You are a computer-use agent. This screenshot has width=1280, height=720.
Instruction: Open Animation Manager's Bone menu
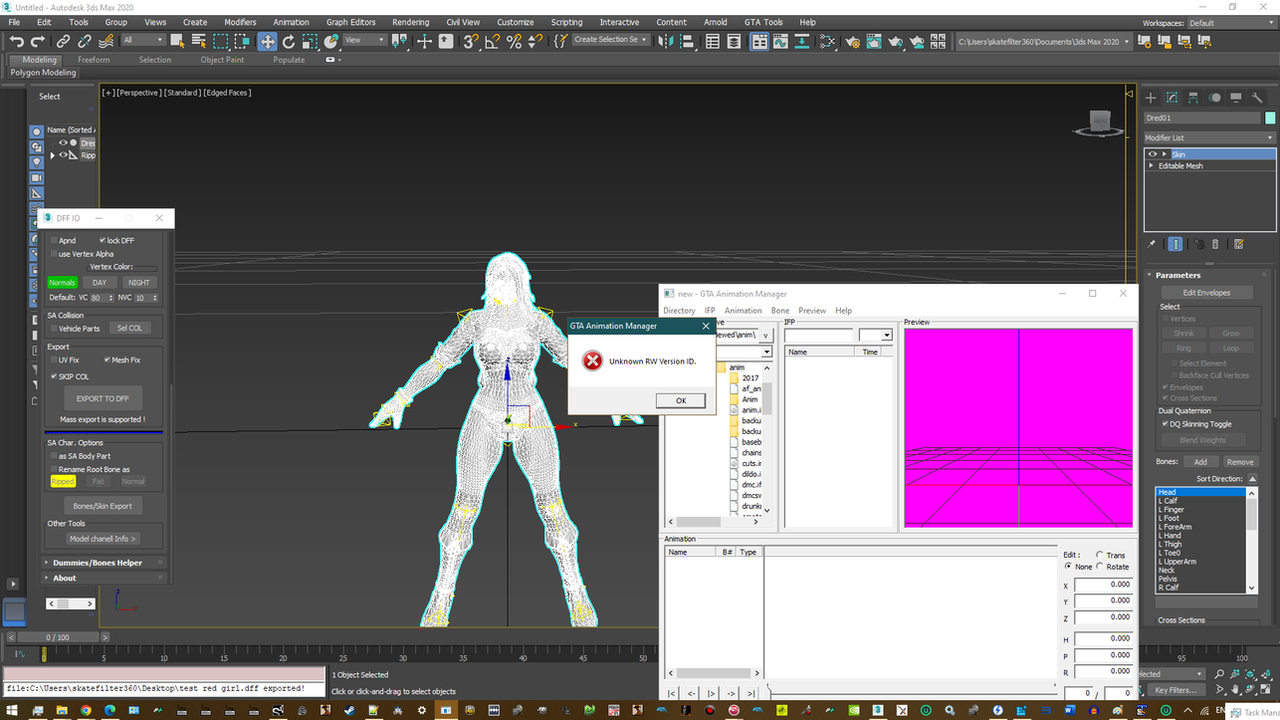[780, 310]
